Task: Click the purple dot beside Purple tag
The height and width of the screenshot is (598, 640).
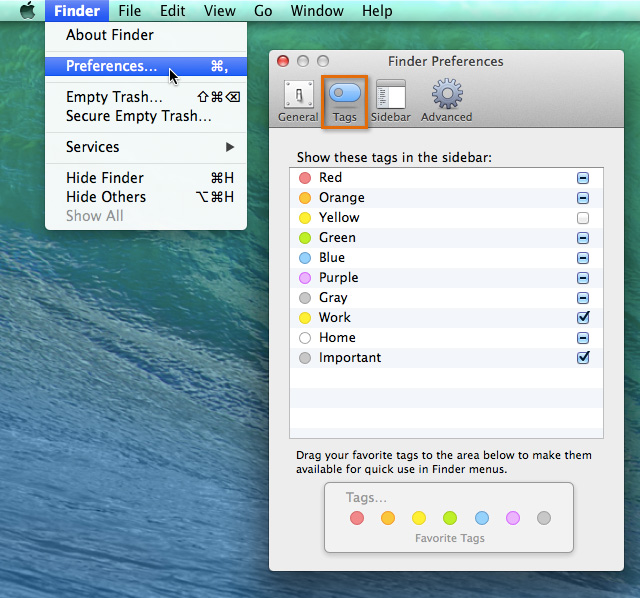Action: coord(305,278)
